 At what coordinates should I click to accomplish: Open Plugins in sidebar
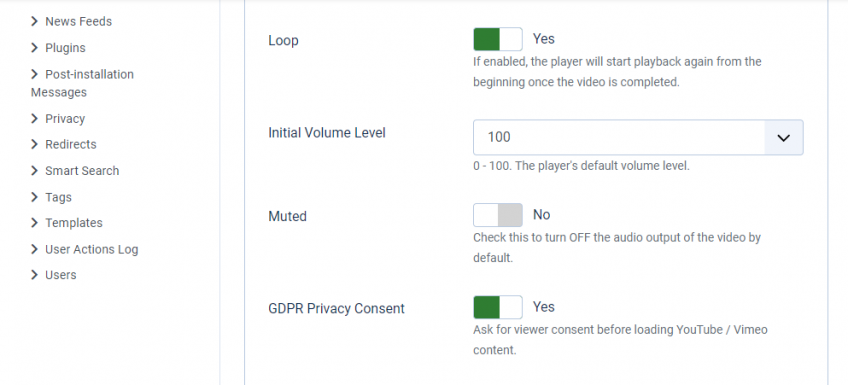(65, 48)
